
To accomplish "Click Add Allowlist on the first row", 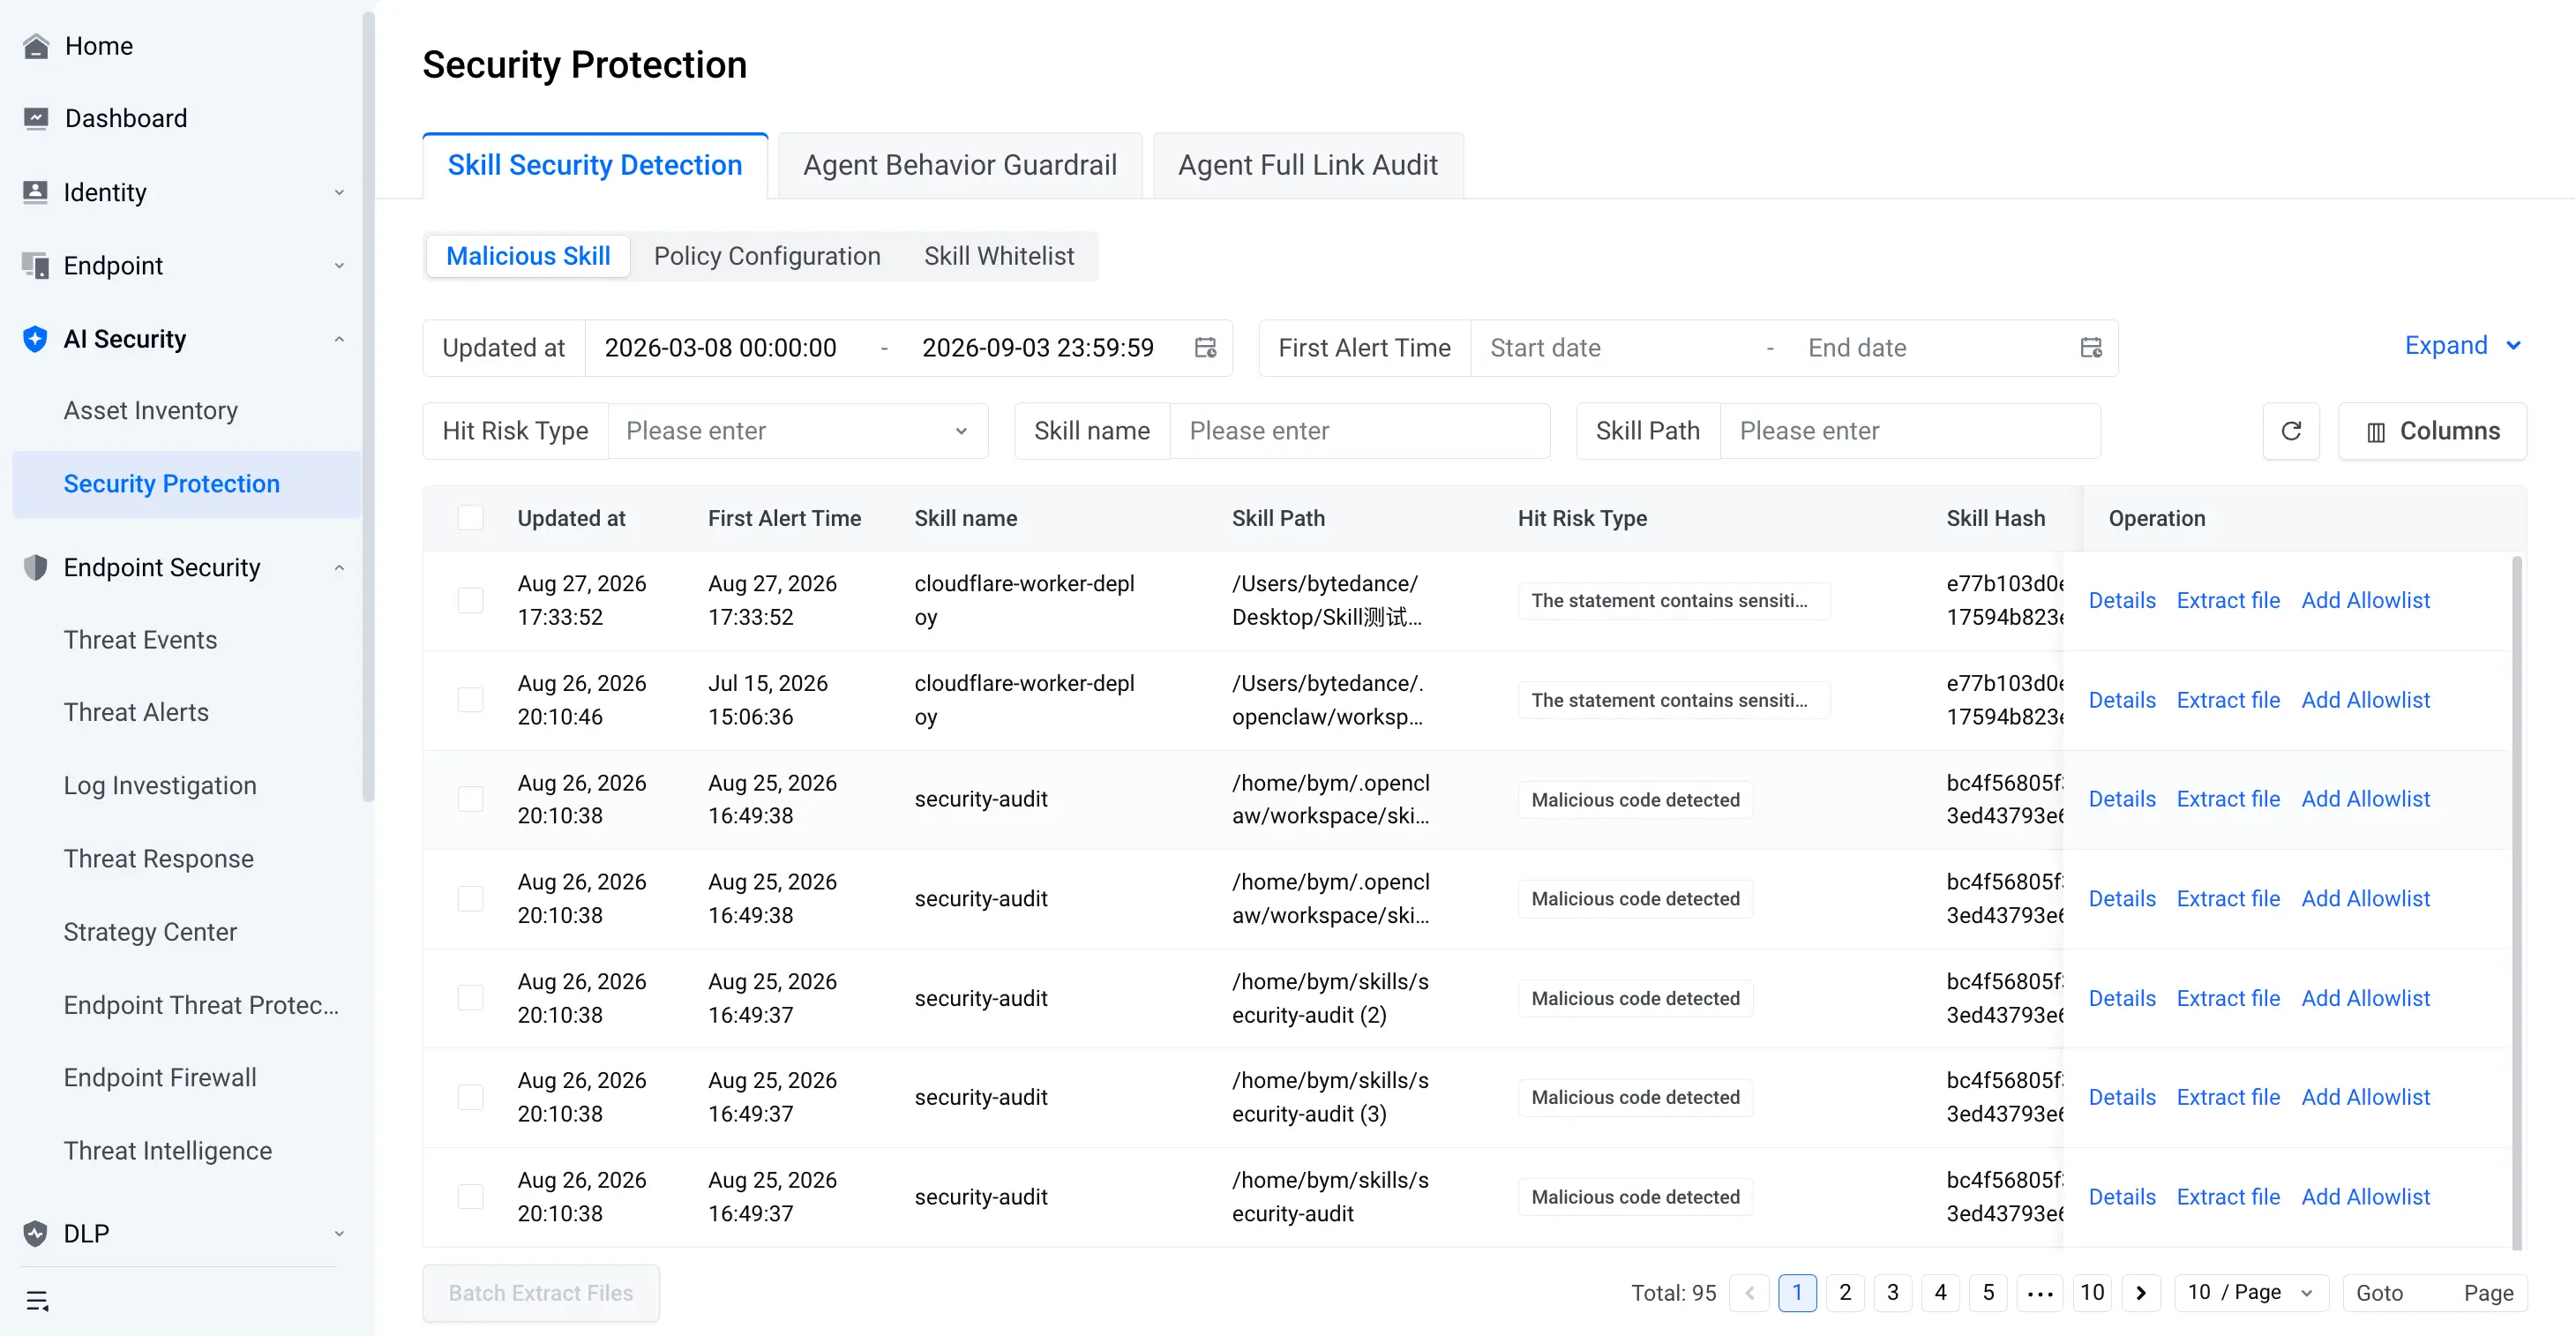I will (2365, 600).
